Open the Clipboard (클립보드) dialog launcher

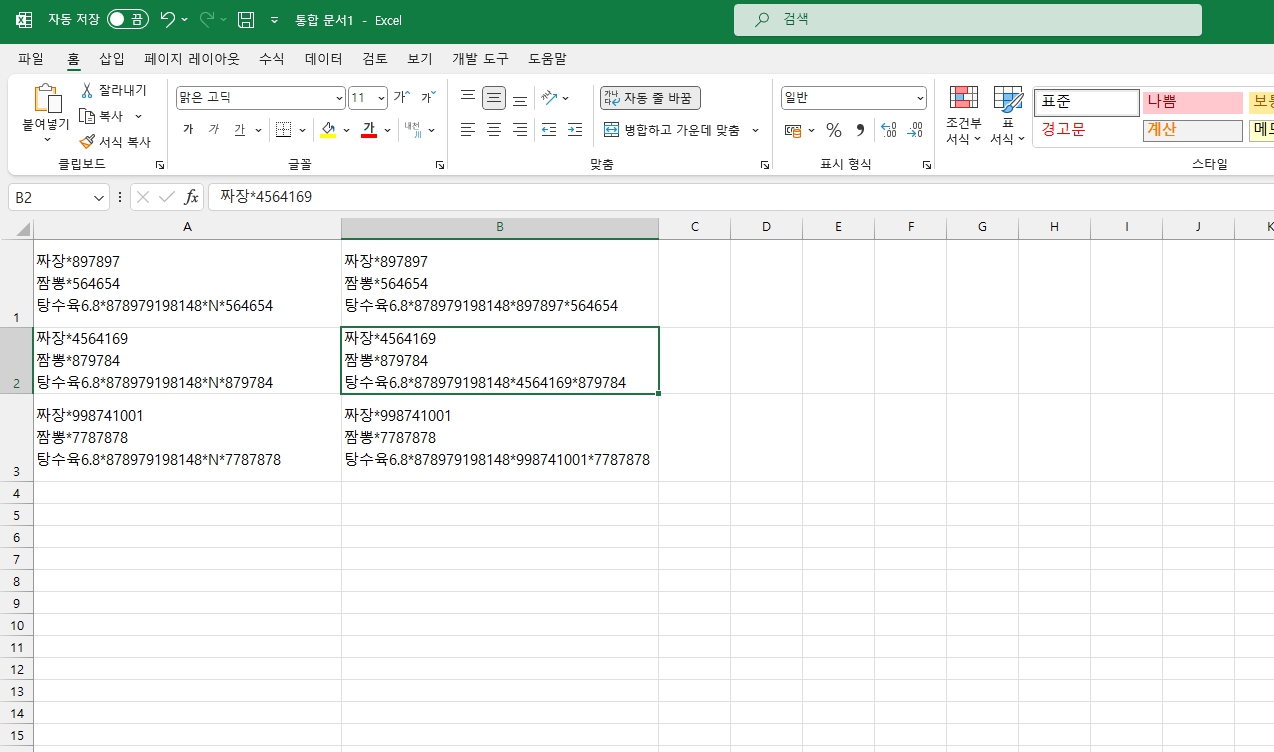(159, 165)
